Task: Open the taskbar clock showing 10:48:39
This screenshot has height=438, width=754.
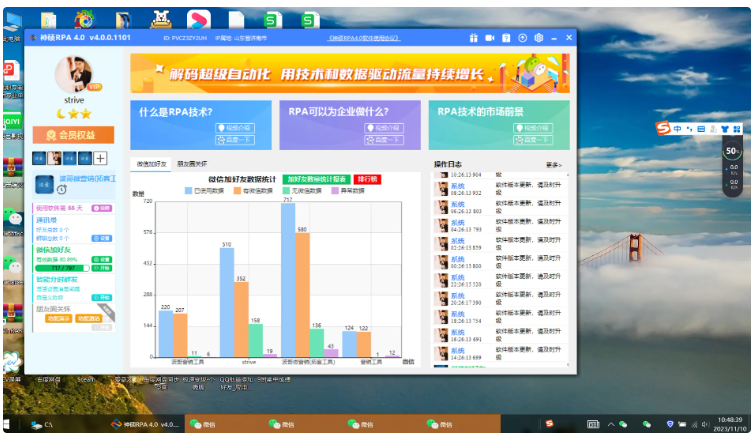Action: pos(730,424)
